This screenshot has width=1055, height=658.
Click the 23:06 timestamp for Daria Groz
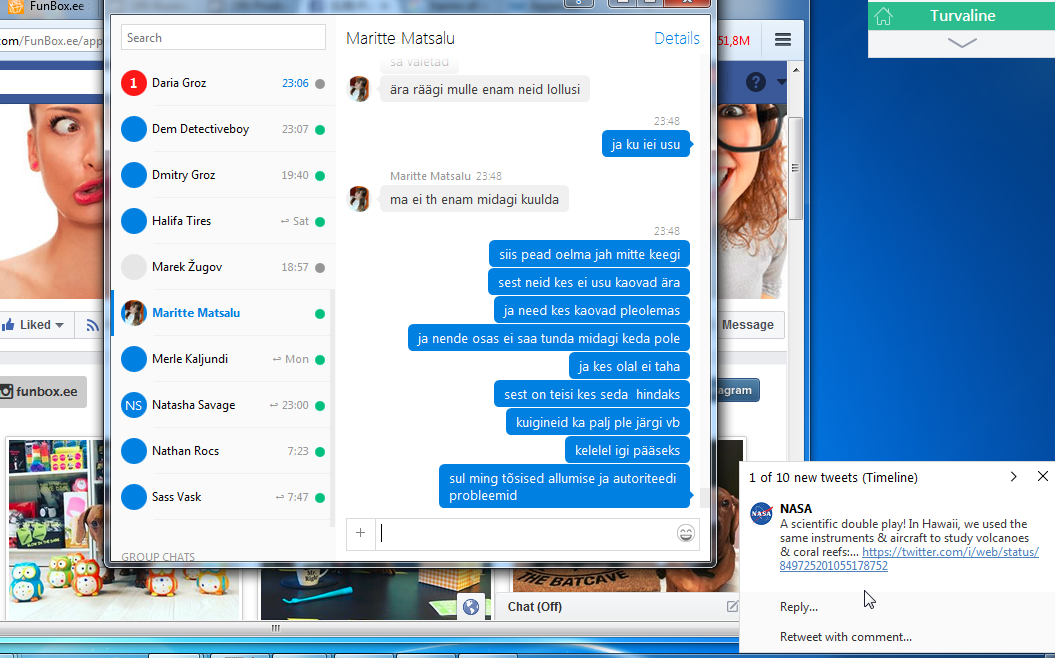pyautogui.click(x=295, y=83)
